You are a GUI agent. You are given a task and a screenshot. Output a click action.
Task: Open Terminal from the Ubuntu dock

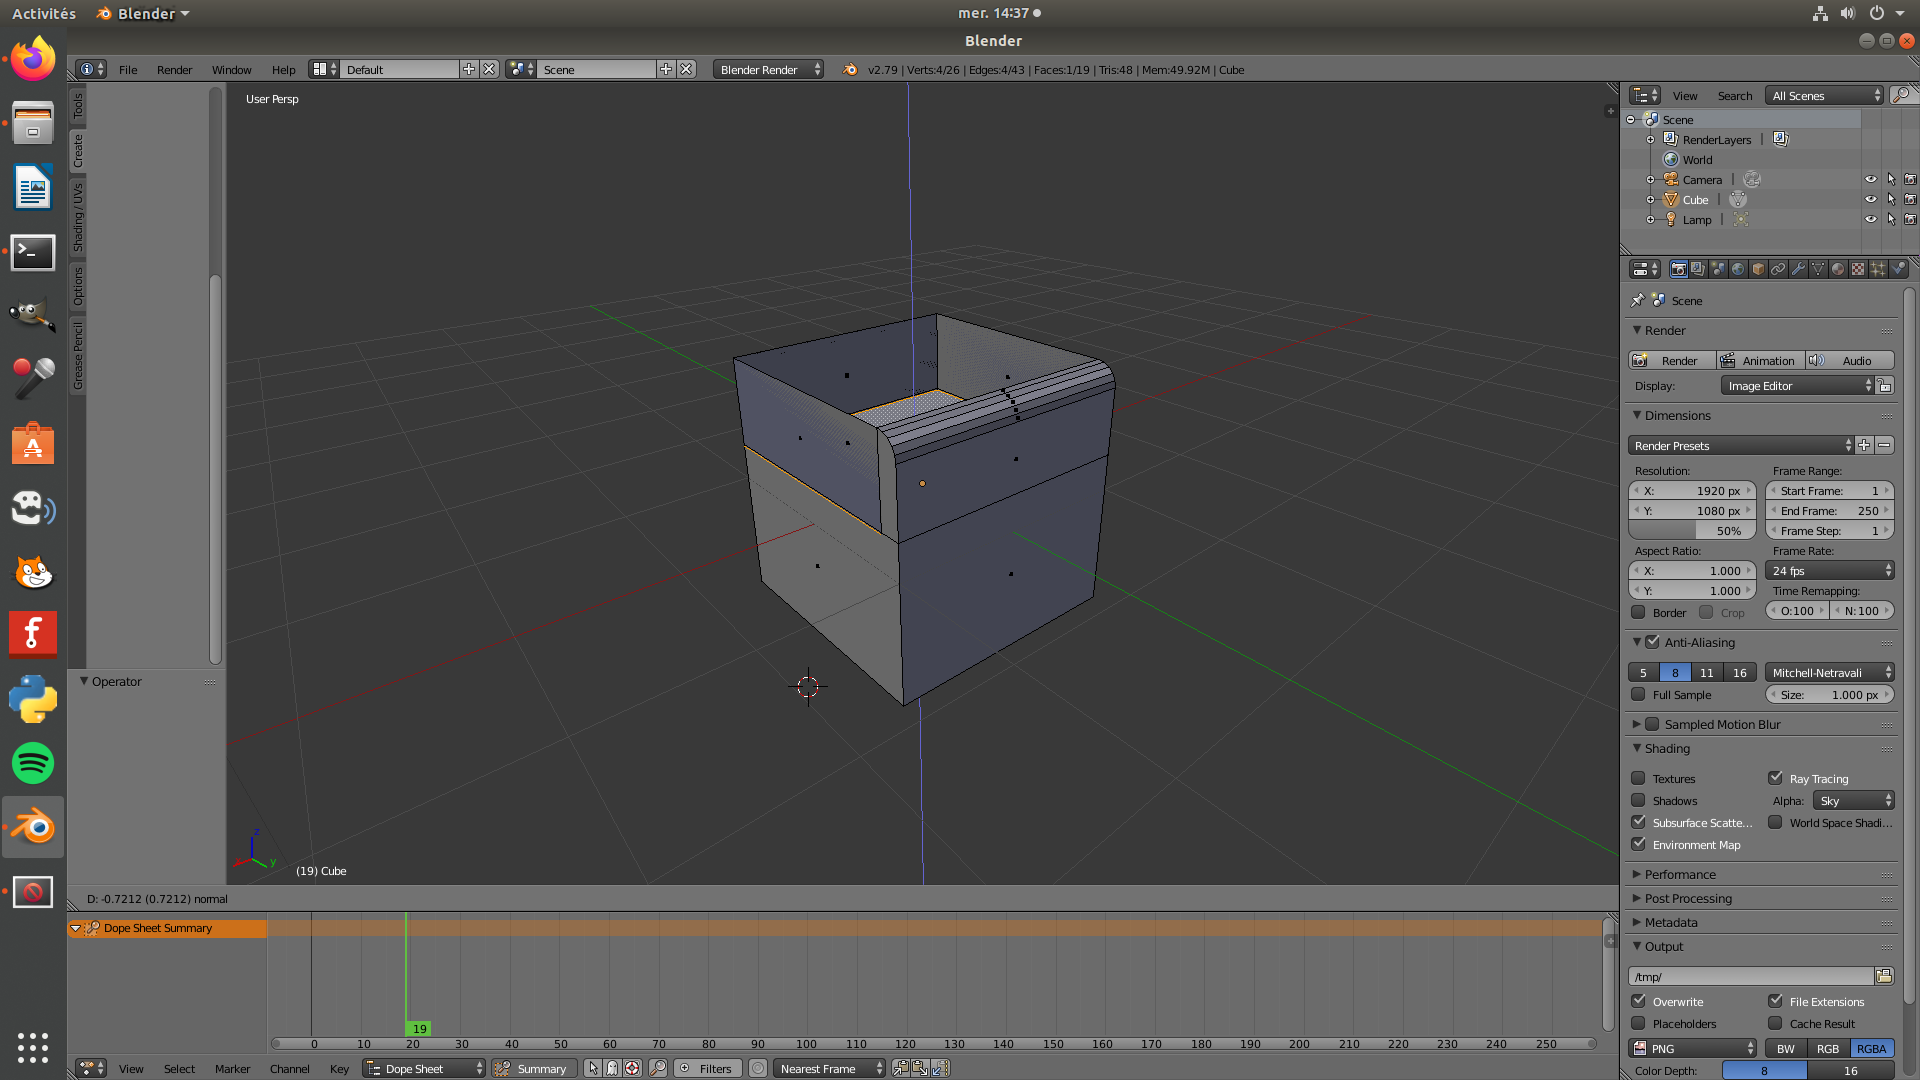tap(33, 252)
